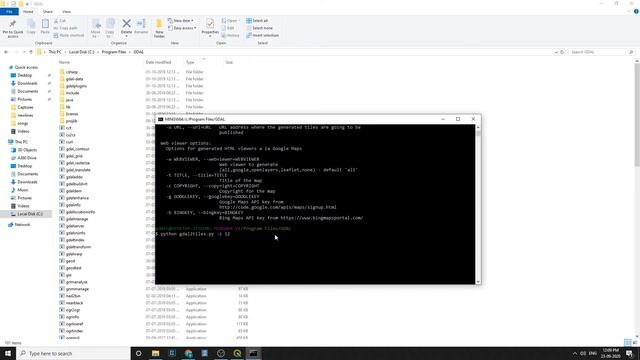Click the MINGW64 terminal scrollbar up arrow
This screenshot has height=360, width=640.
pyautogui.click(x=478, y=127)
